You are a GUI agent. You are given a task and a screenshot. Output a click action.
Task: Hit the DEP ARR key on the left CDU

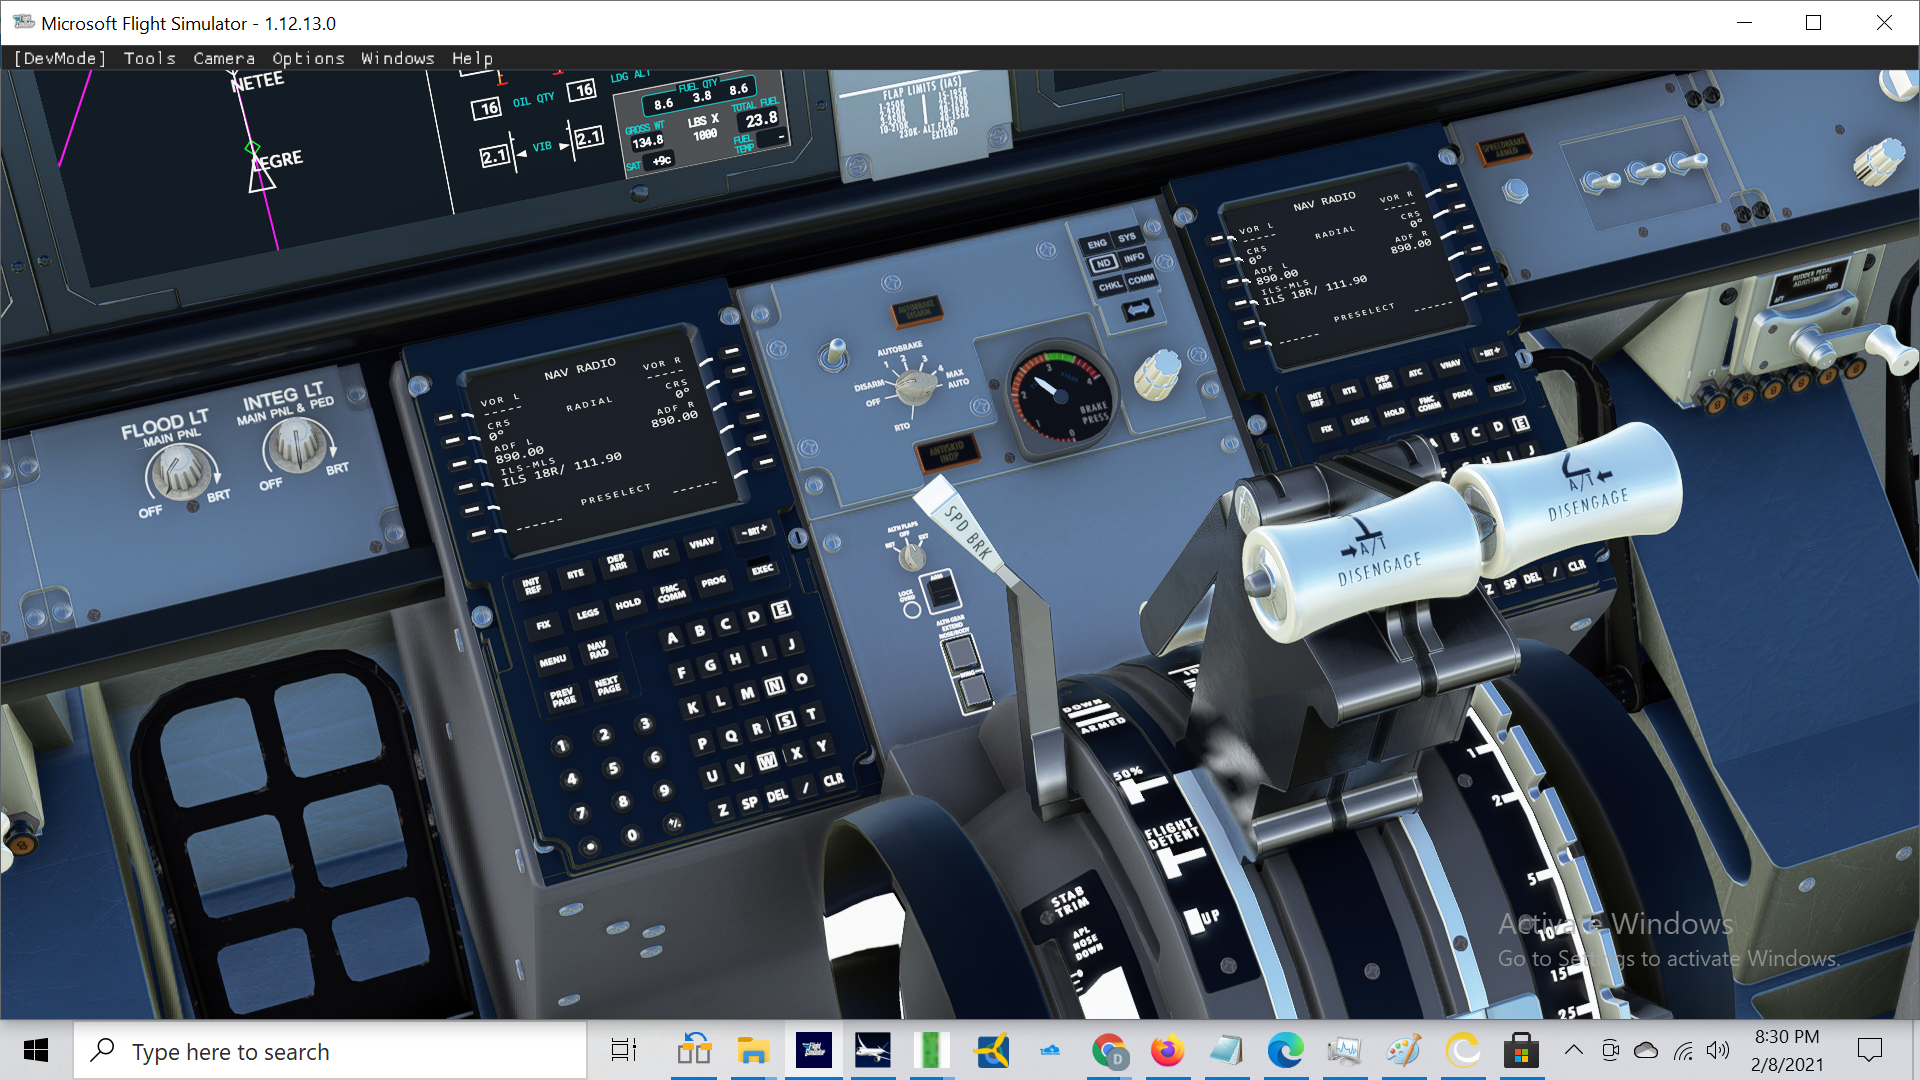(617, 563)
